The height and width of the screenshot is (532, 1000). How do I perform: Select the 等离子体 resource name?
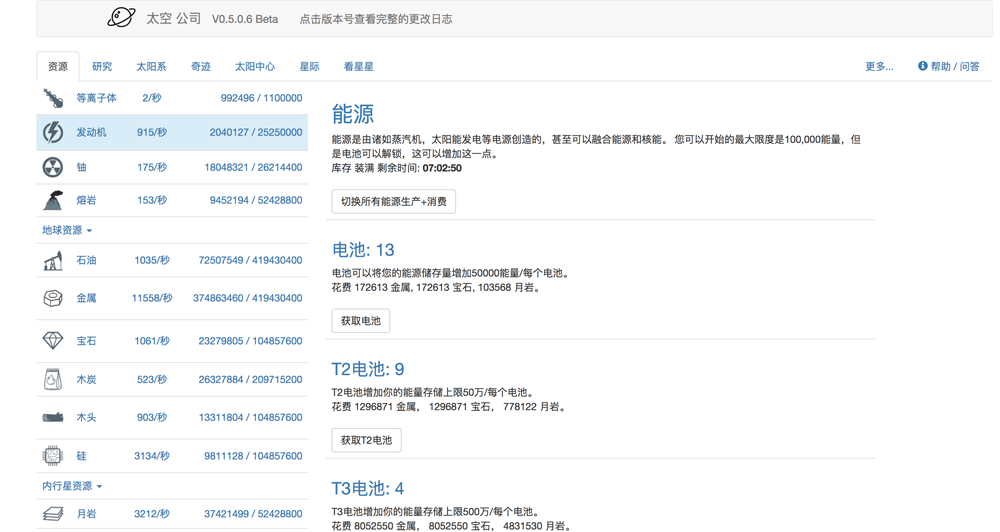pos(96,98)
